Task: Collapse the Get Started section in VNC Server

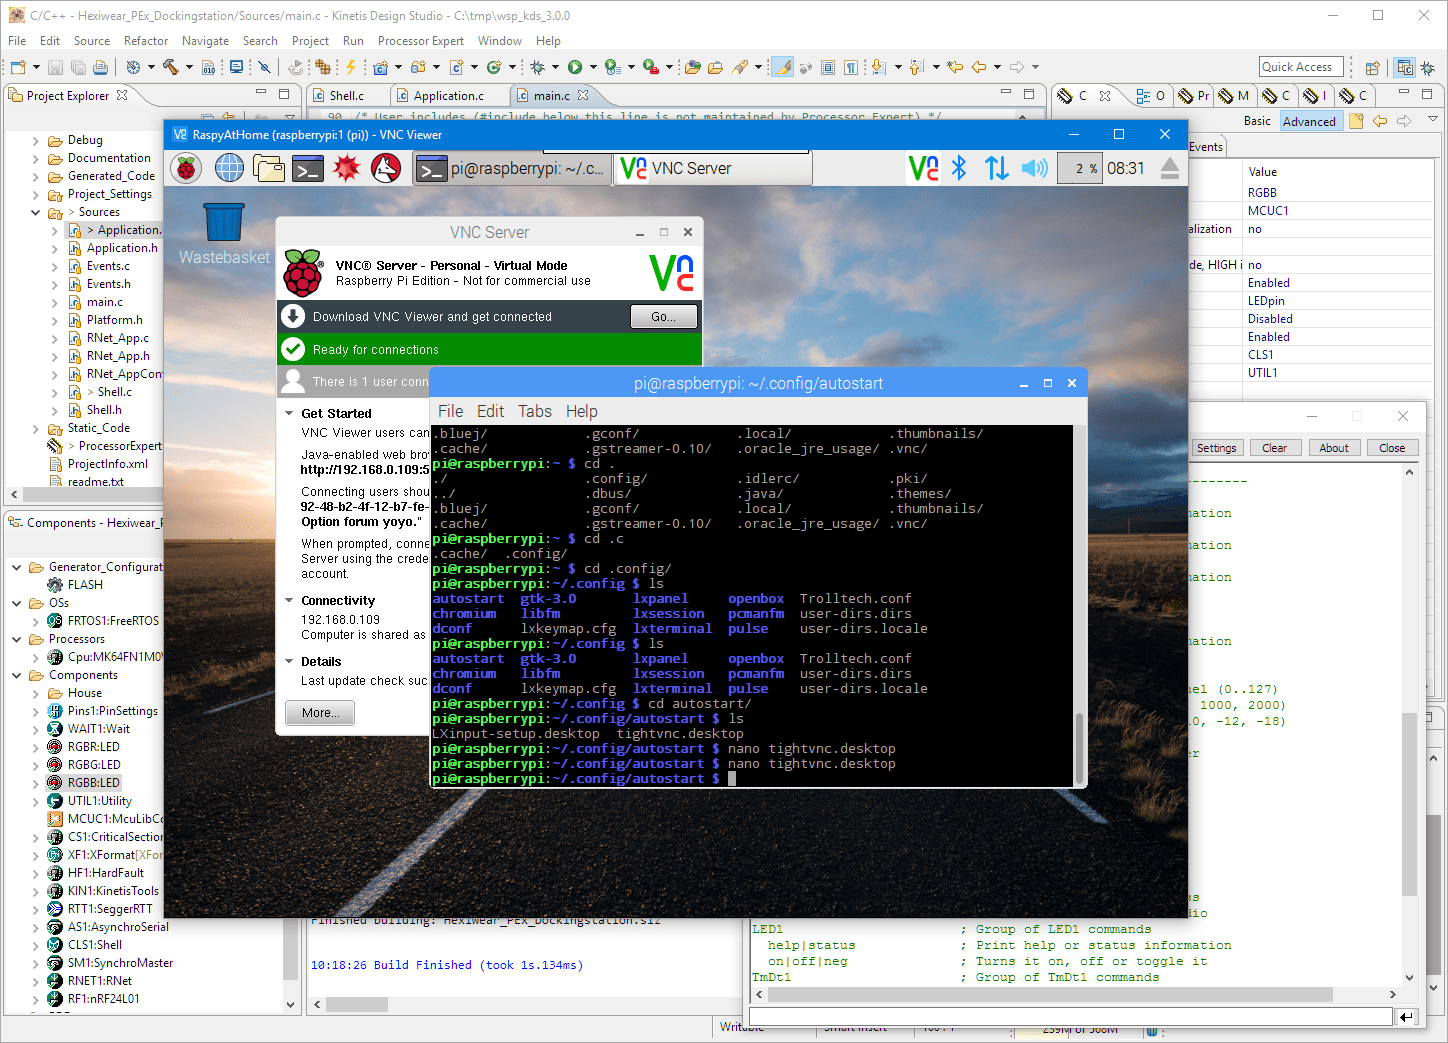Action: (x=289, y=413)
